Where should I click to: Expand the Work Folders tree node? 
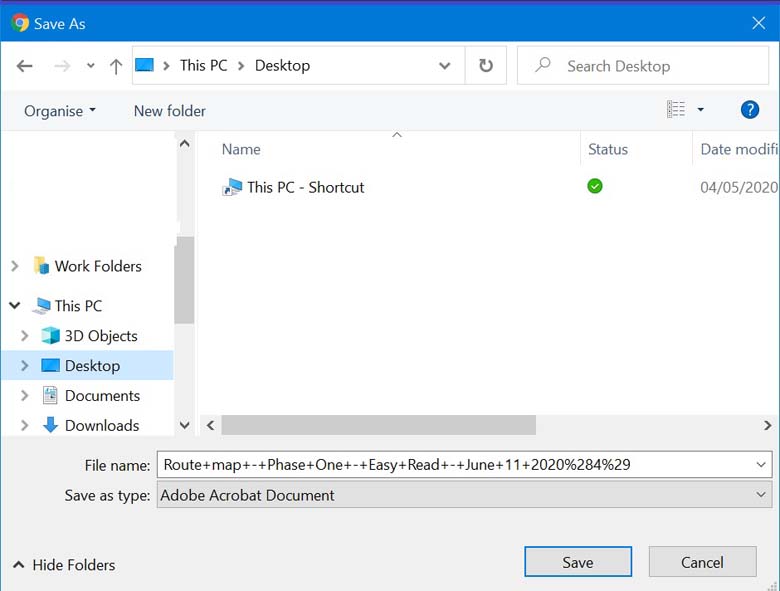coord(15,266)
